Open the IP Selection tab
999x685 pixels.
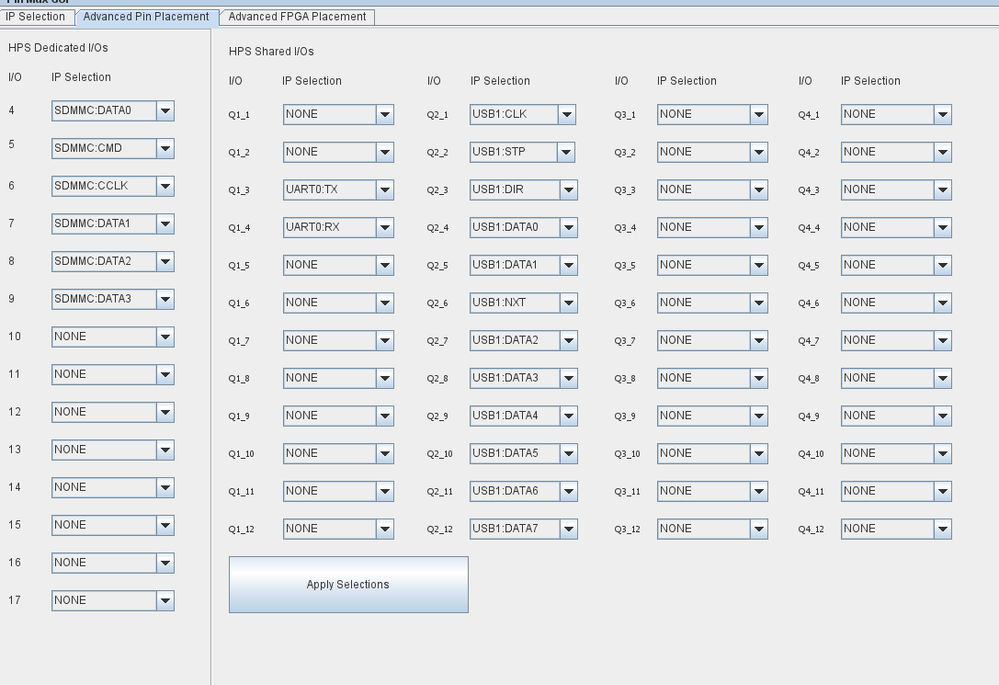tap(36, 17)
